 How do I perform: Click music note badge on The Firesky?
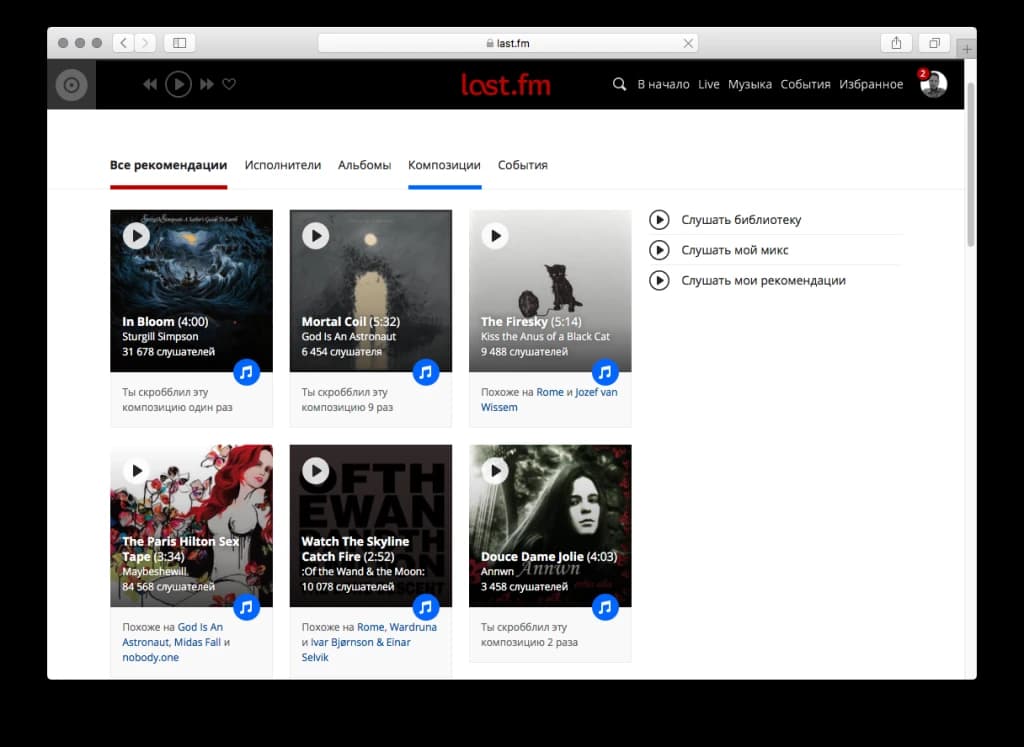pyautogui.click(x=605, y=372)
